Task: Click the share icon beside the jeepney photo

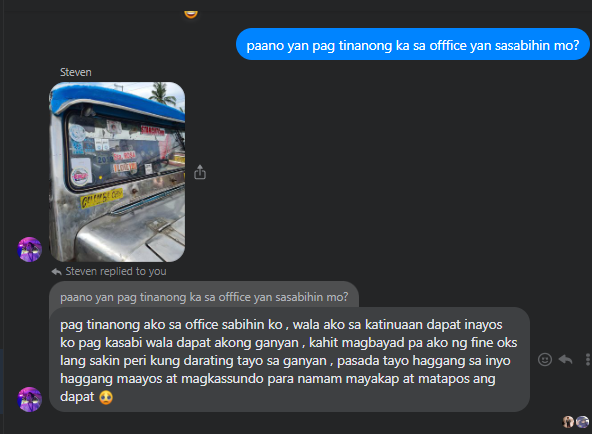Action: (200, 172)
